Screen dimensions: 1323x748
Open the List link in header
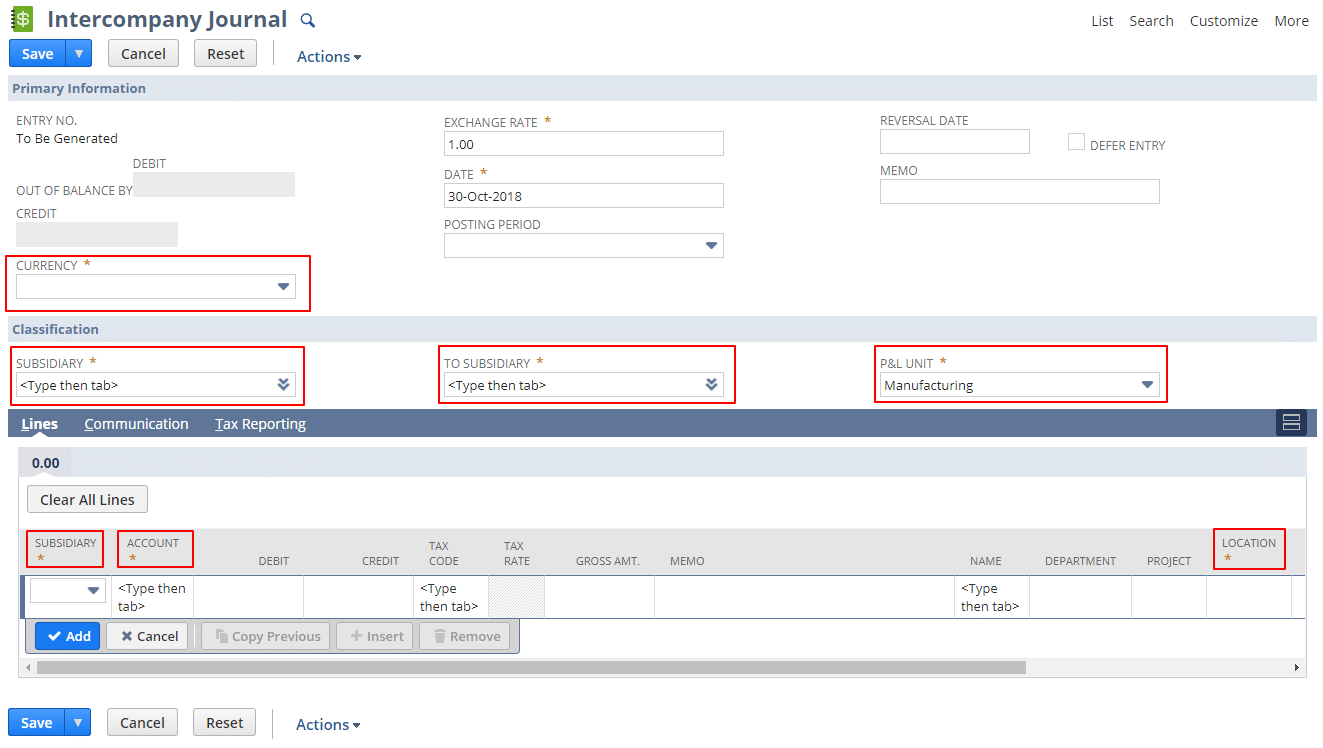click(x=1102, y=21)
